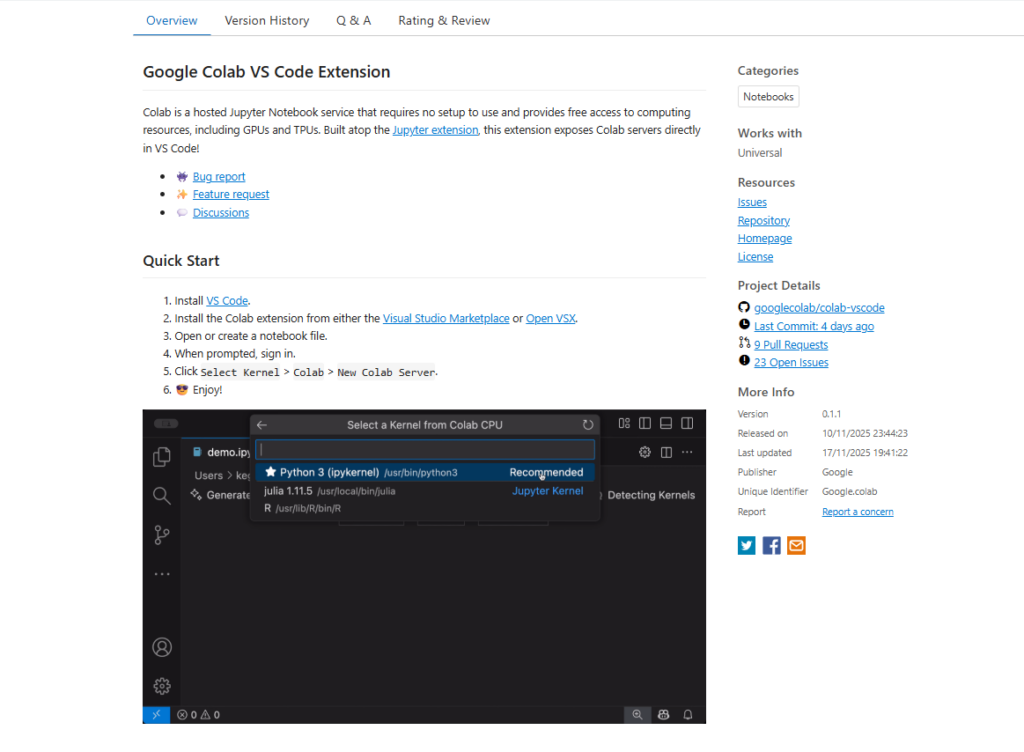Toggle primary side bar layout icon
The height and width of the screenshot is (752, 1024).
645,423
